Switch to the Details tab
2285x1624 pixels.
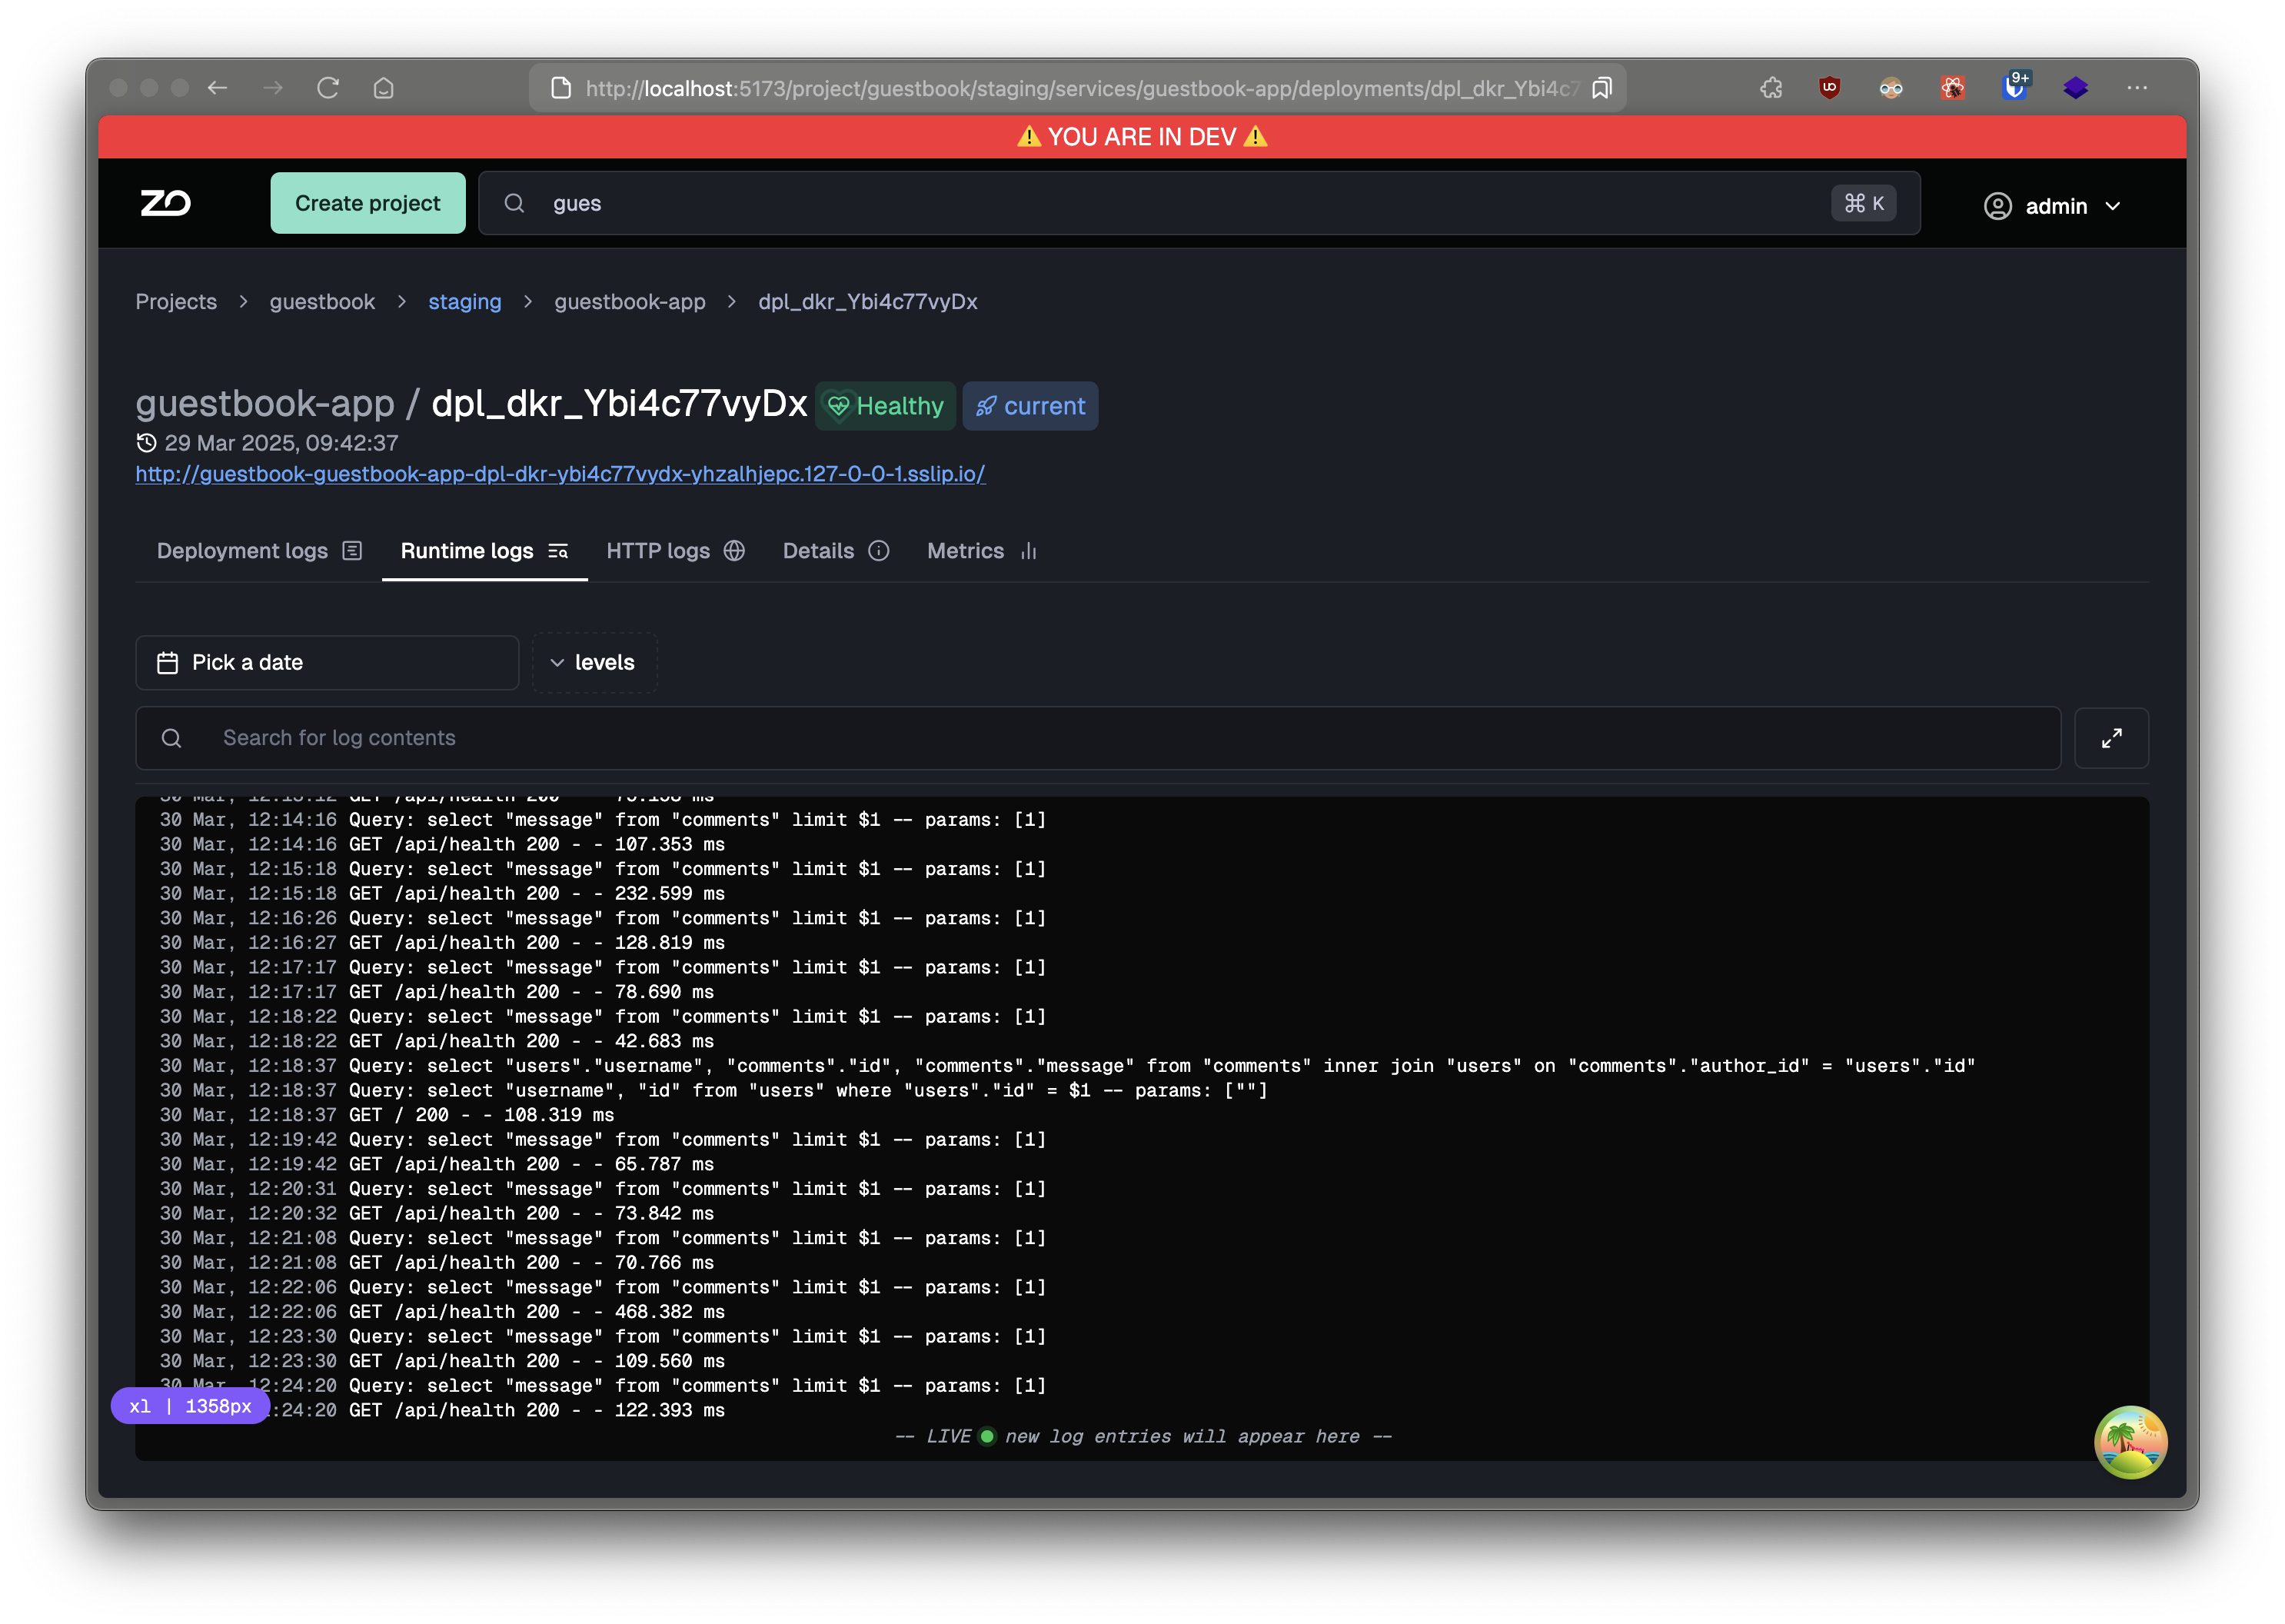[x=835, y=551]
